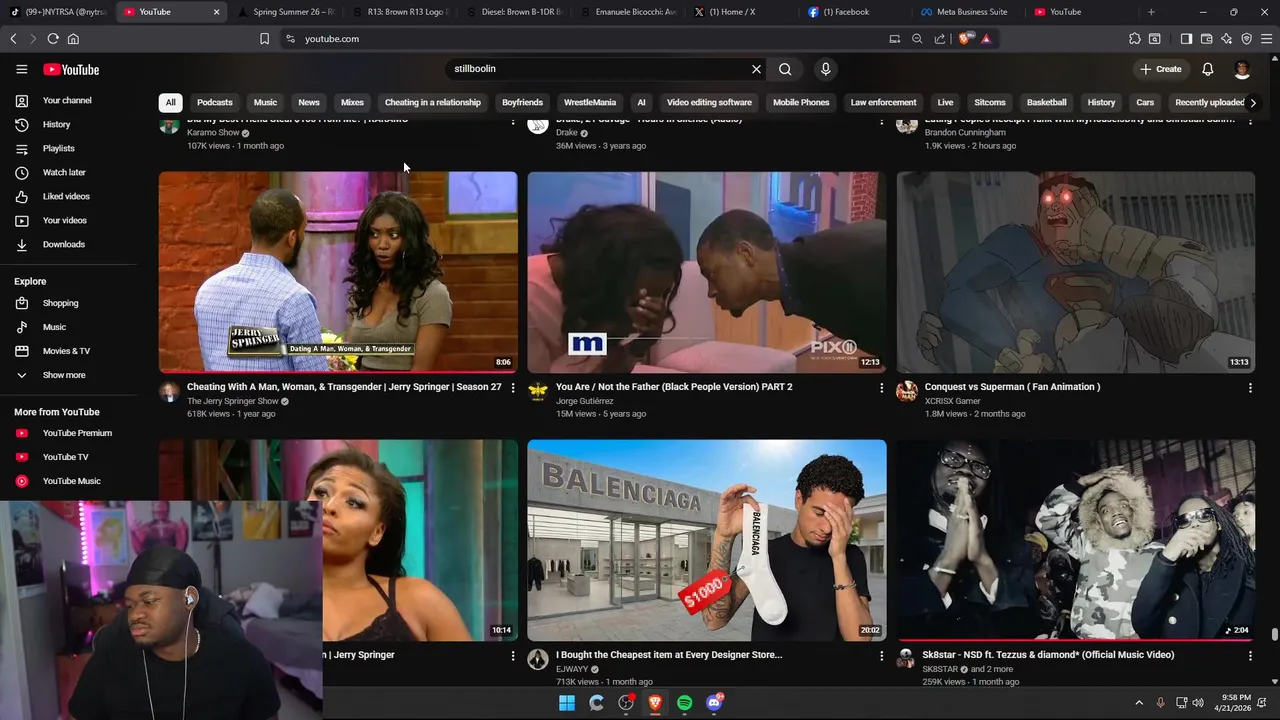
Task: Open the account avatar menu
Action: [1242, 69]
